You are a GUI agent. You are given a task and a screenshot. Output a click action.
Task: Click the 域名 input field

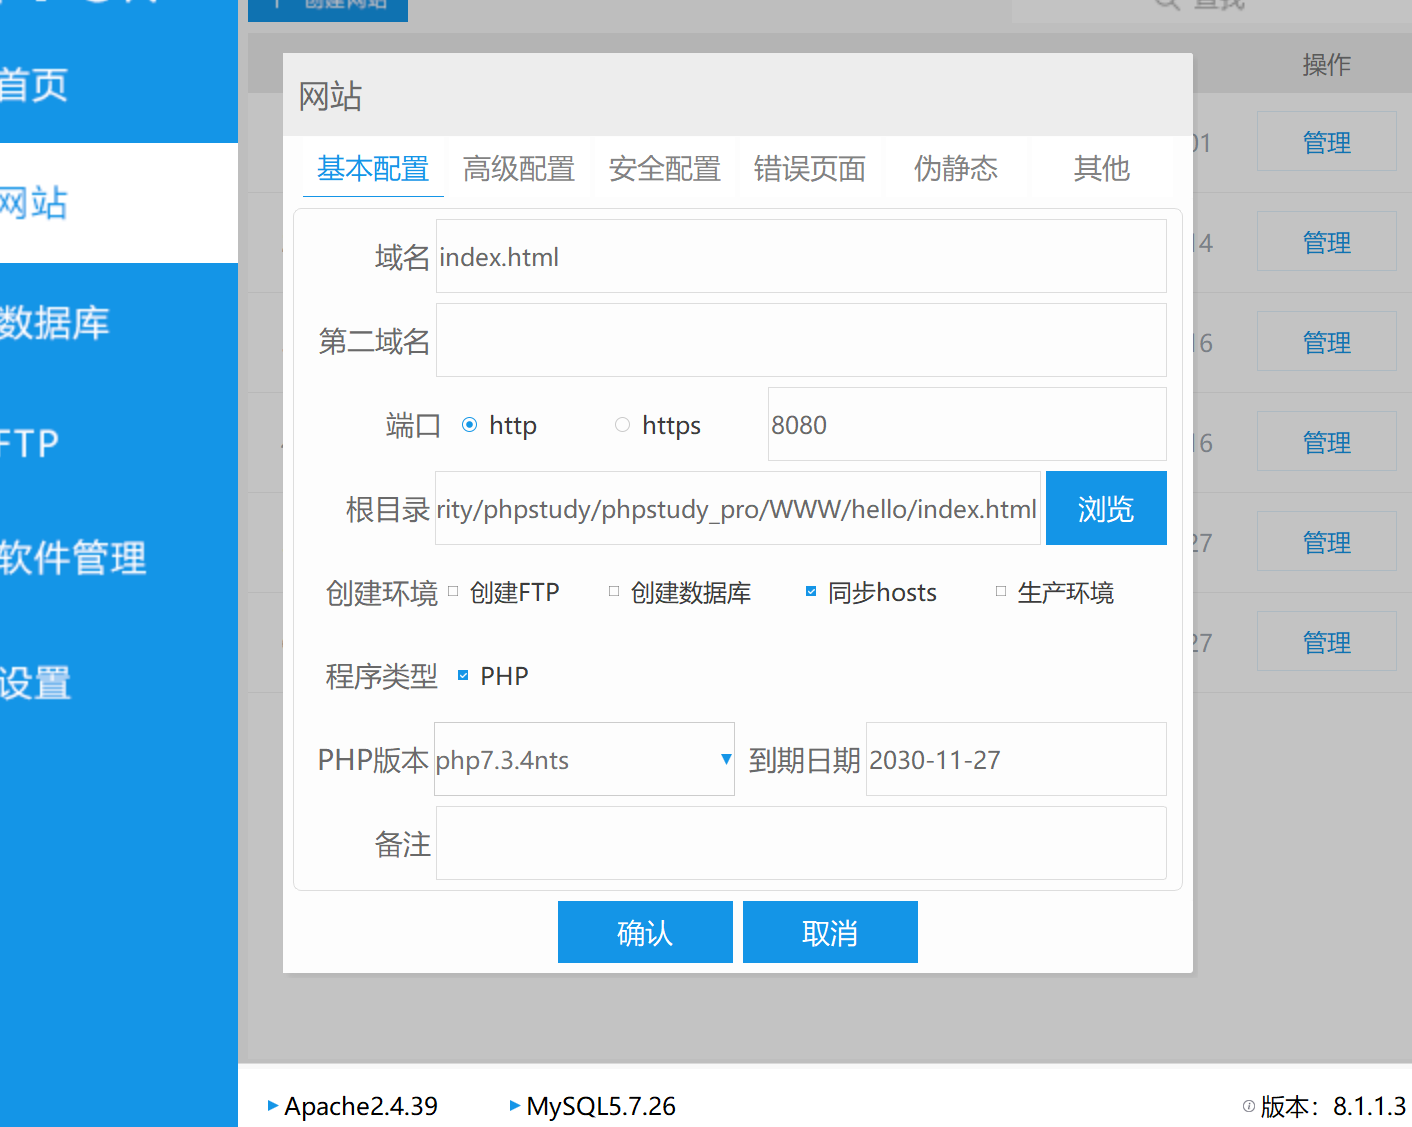click(x=801, y=256)
